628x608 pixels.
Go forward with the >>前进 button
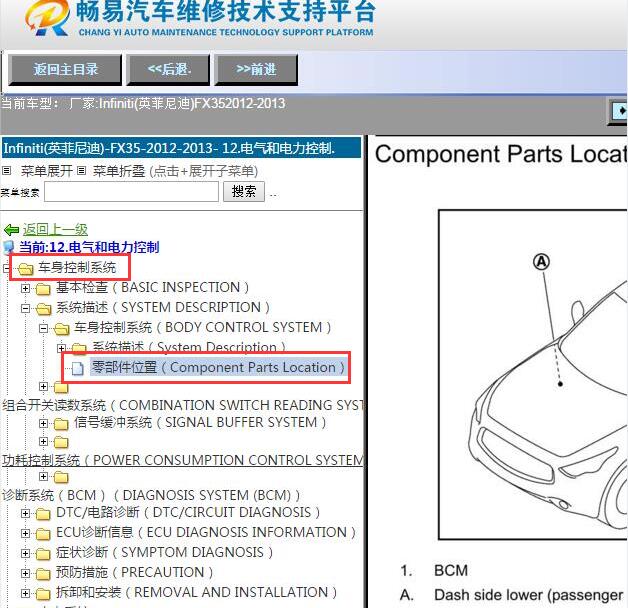click(256, 70)
